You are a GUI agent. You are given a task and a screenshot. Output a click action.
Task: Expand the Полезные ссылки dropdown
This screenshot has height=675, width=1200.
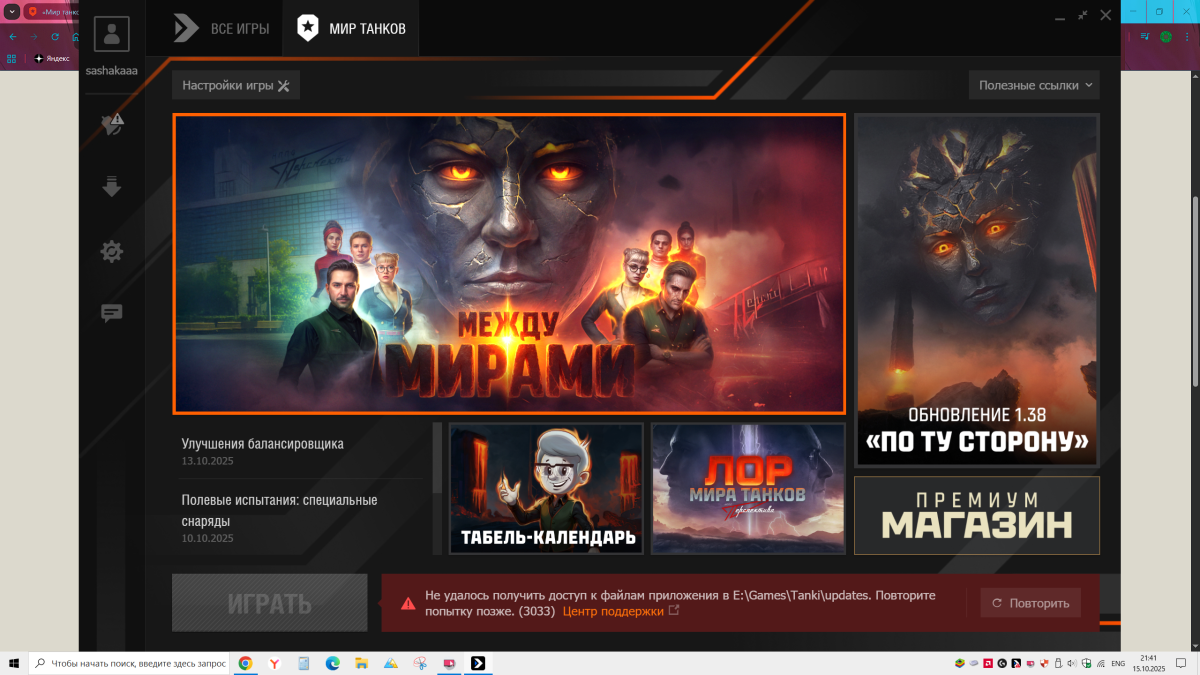click(x=1034, y=85)
